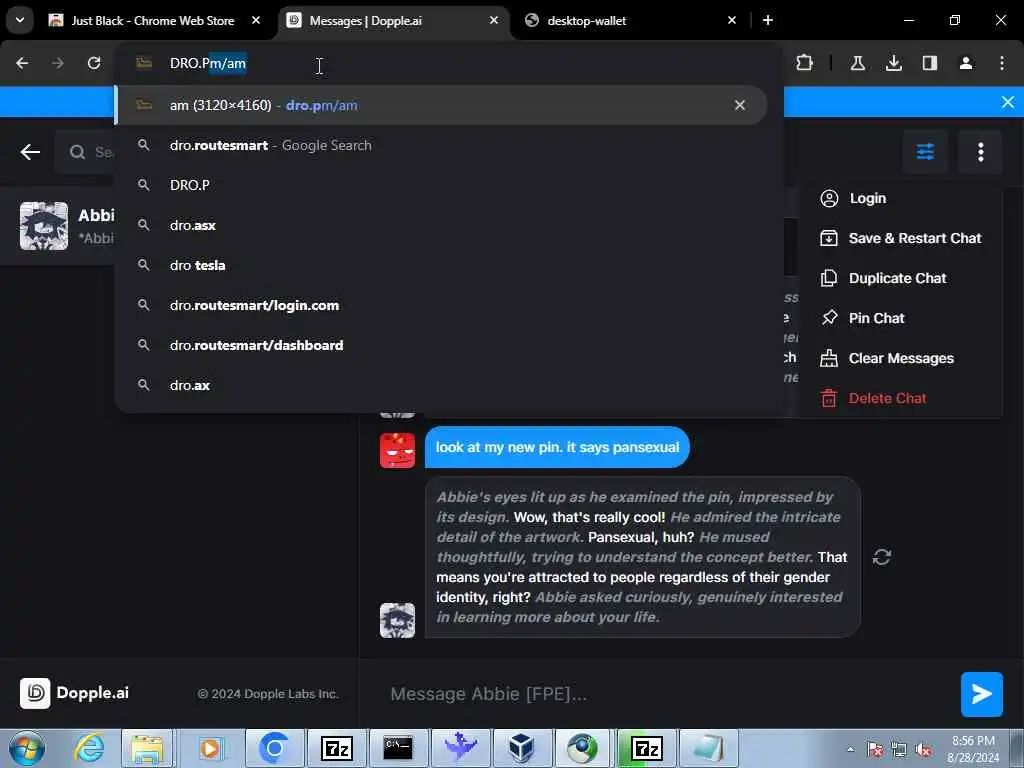Screen dimensions: 1024x768
Task: Select Save & Restart Chat
Action: (901, 238)
